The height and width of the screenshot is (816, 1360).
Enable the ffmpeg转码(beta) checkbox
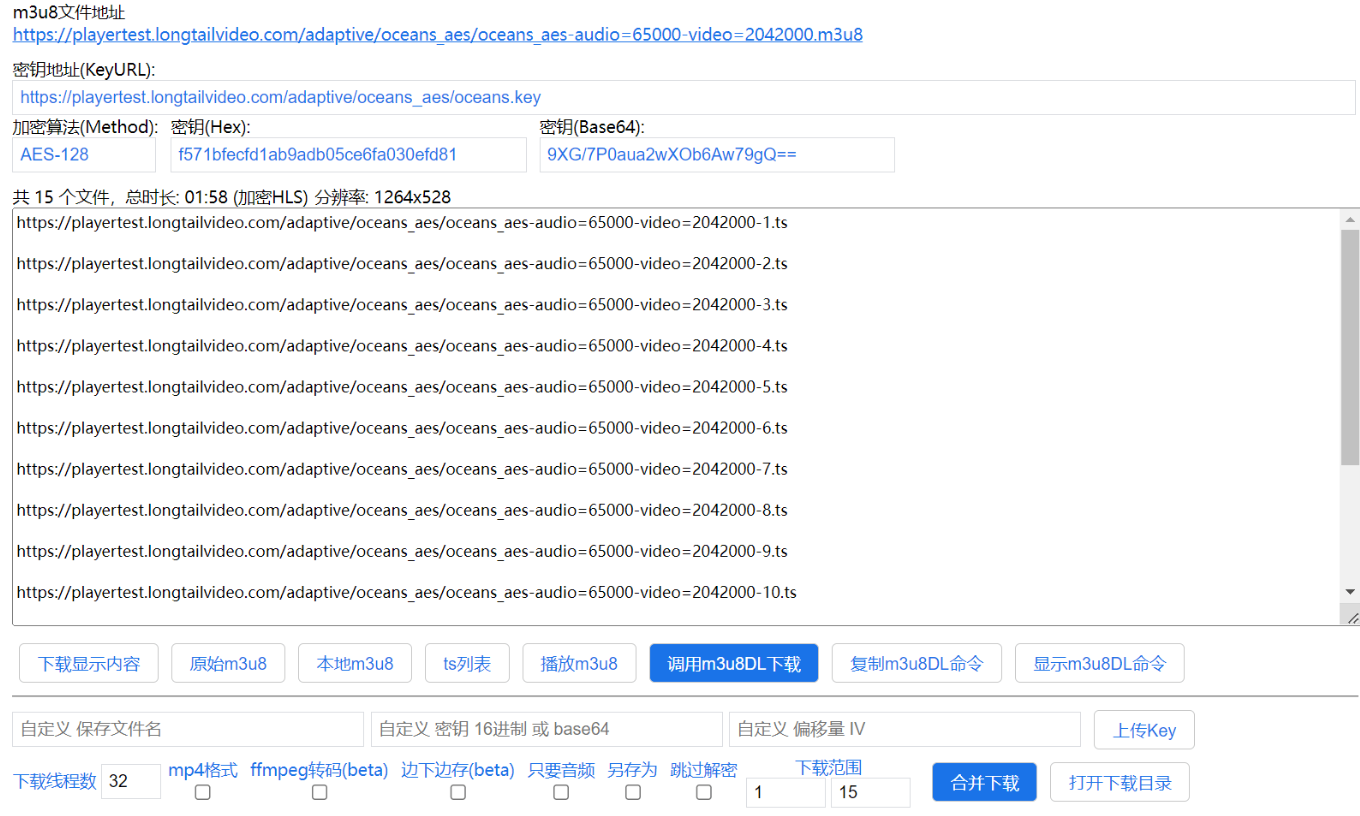tap(319, 792)
